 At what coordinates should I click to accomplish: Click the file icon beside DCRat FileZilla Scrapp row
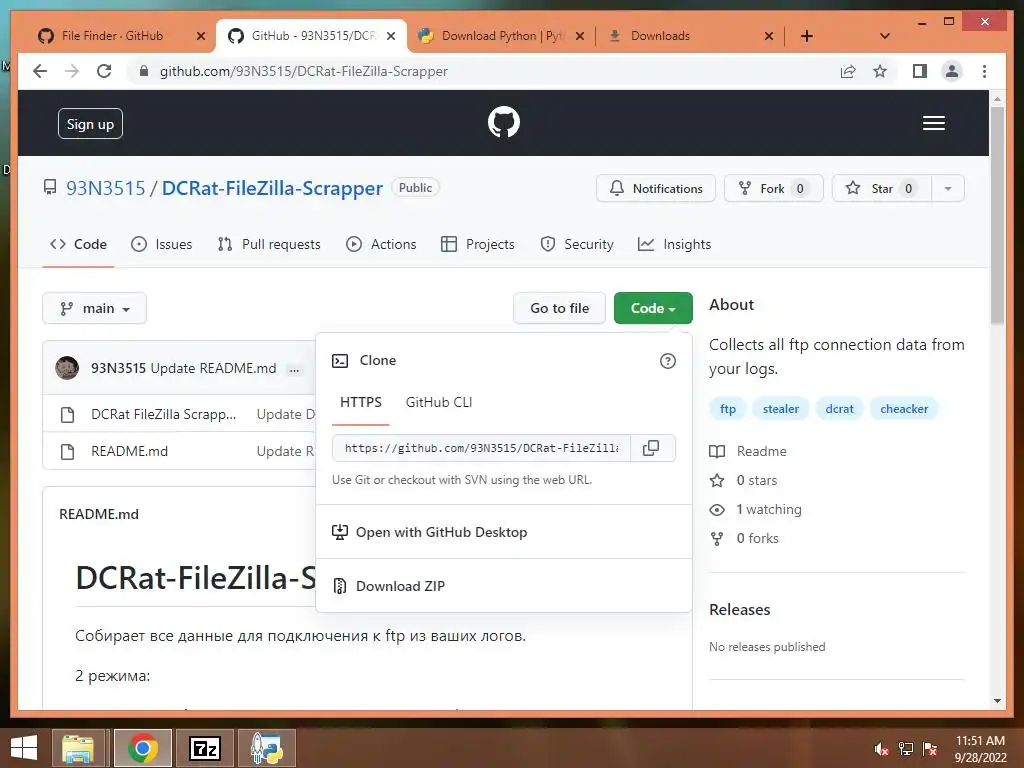[x=67, y=415]
